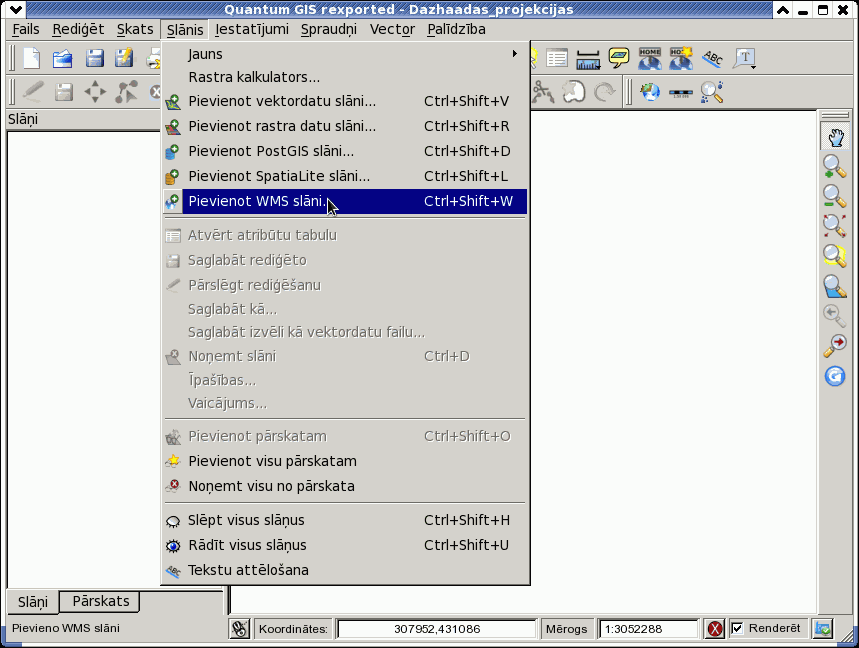Click the HOME bookmarks globe icon
The width and height of the screenshot is (859, 648).
coord(650,58)
